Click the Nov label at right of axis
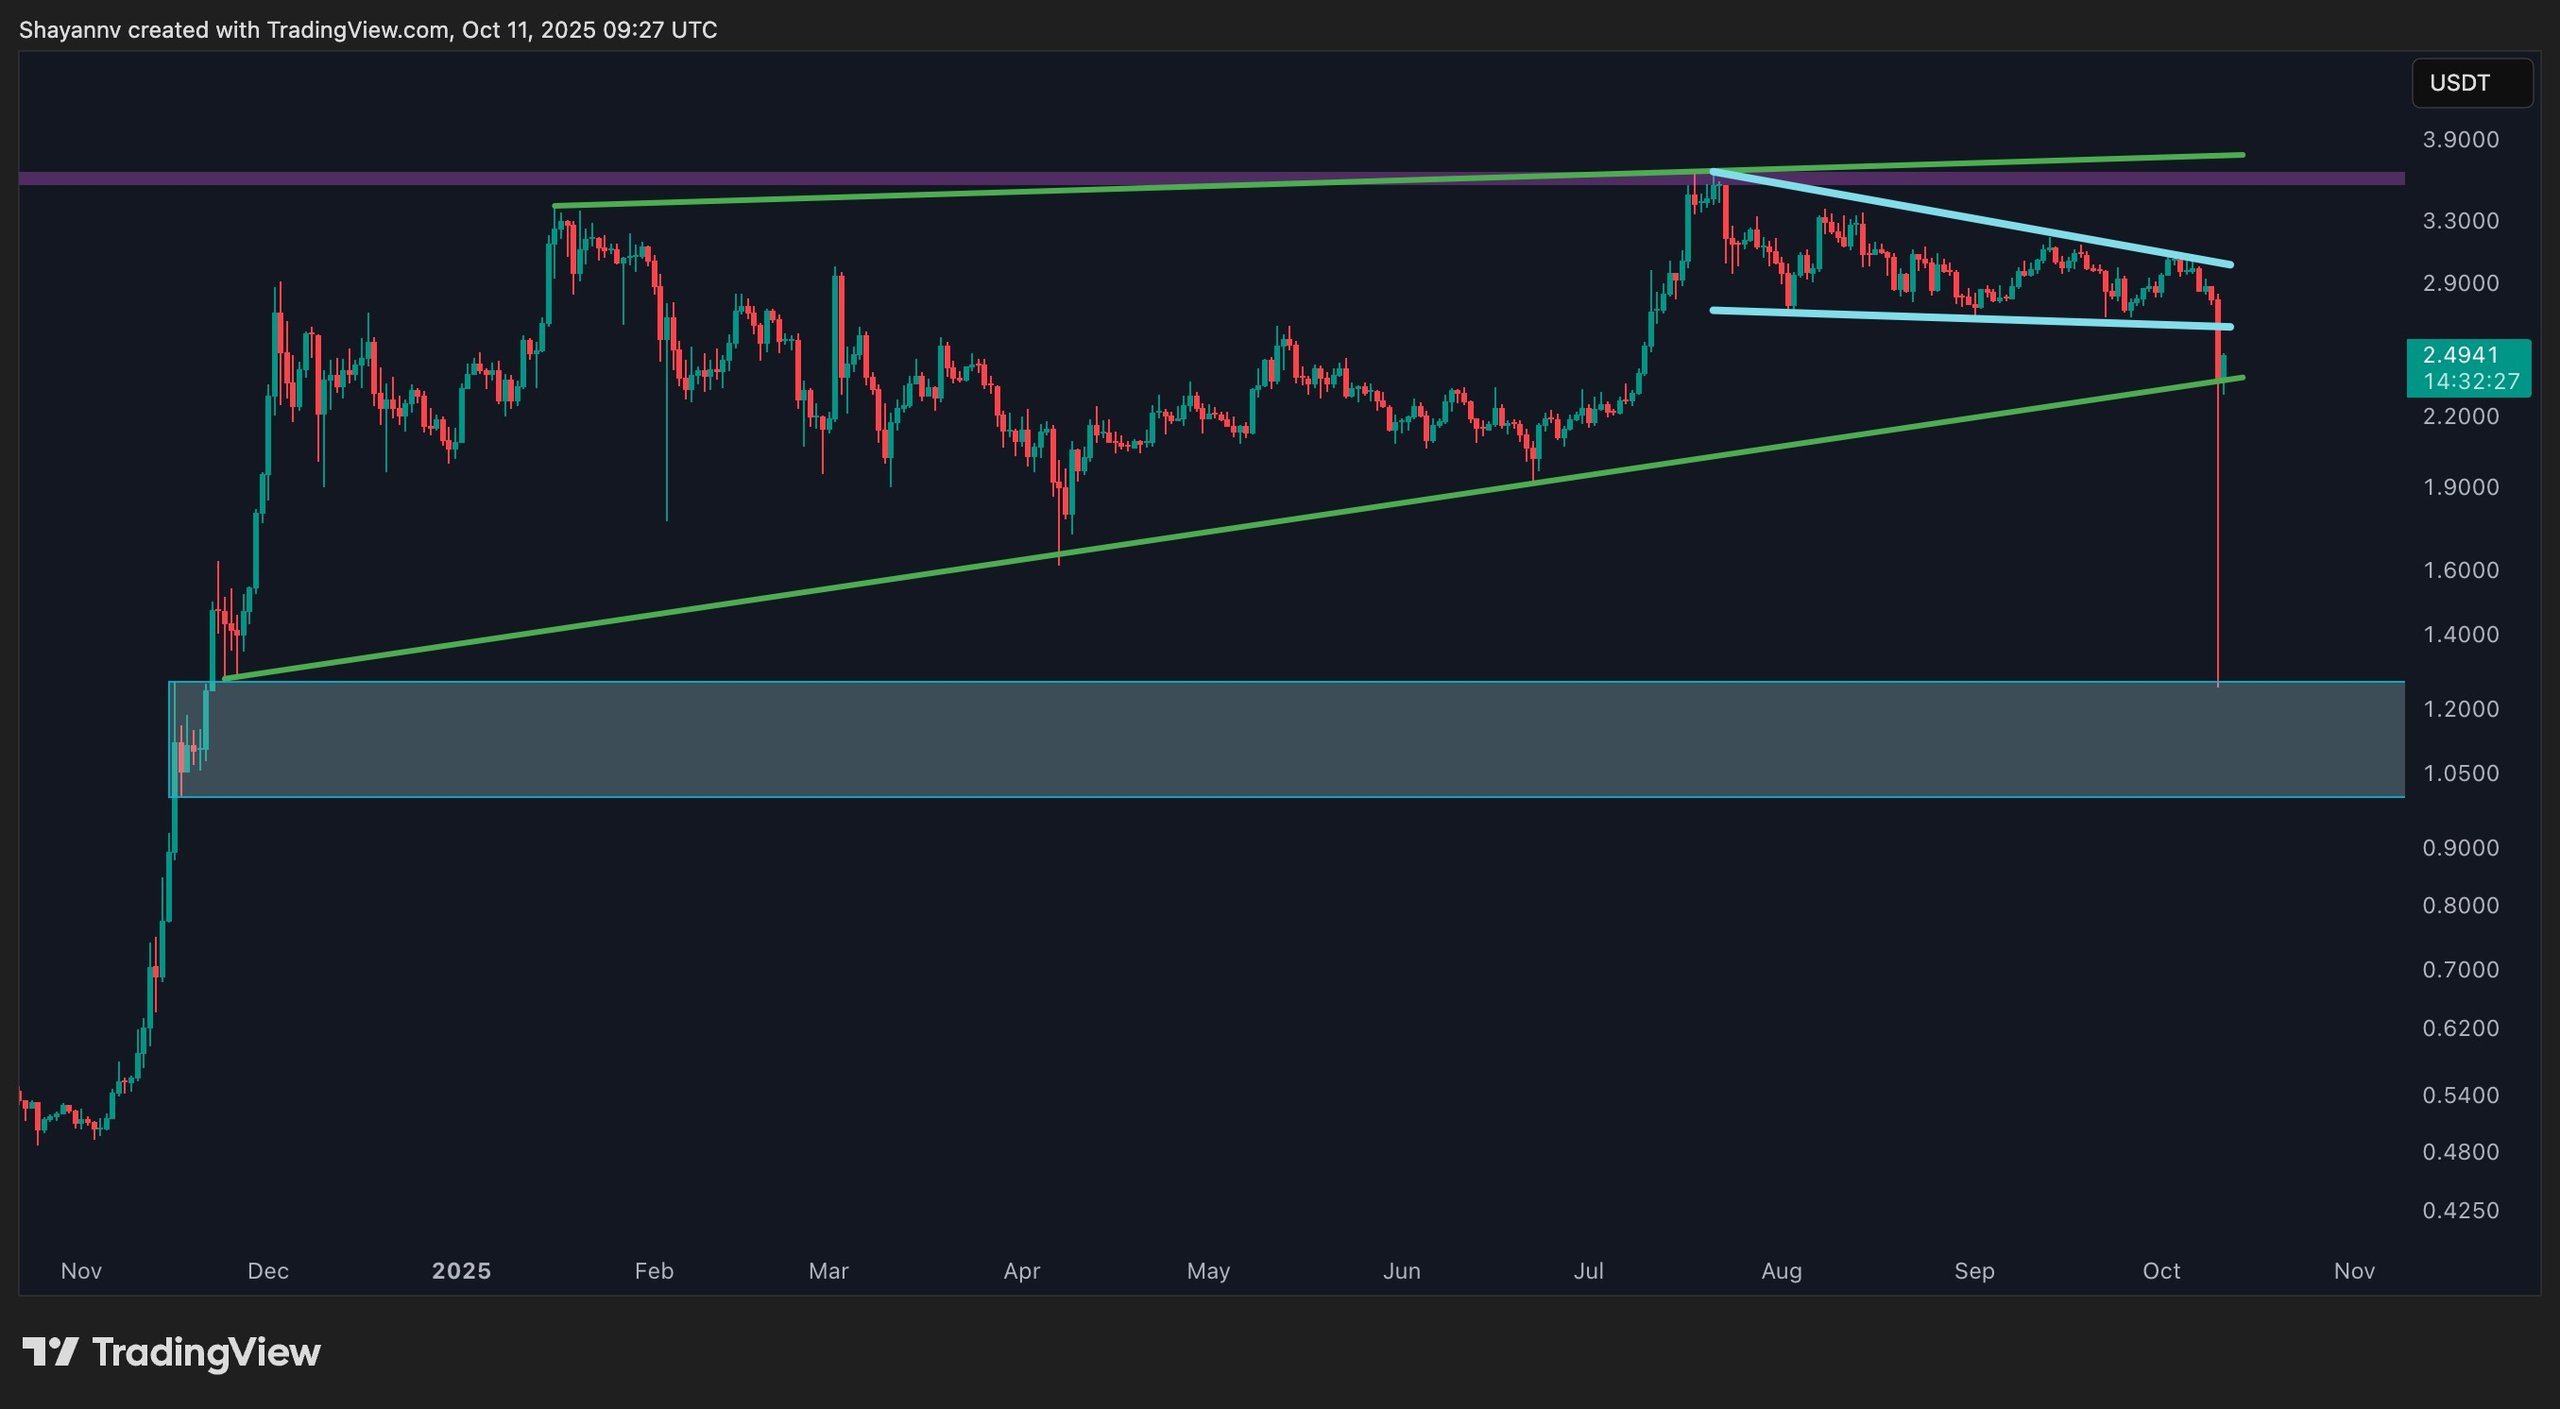Viewport: 2560px width, 1409px height. click(x=2354, y=1271)
